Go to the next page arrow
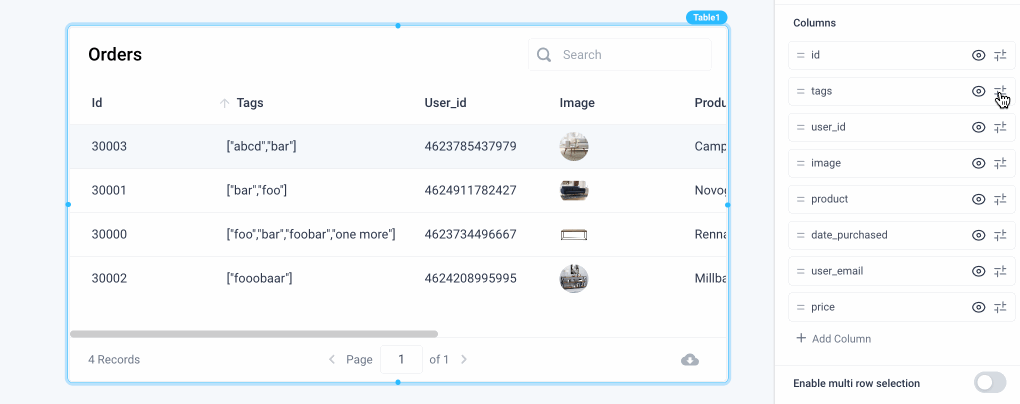1020x404 pixels. [464, 360]
